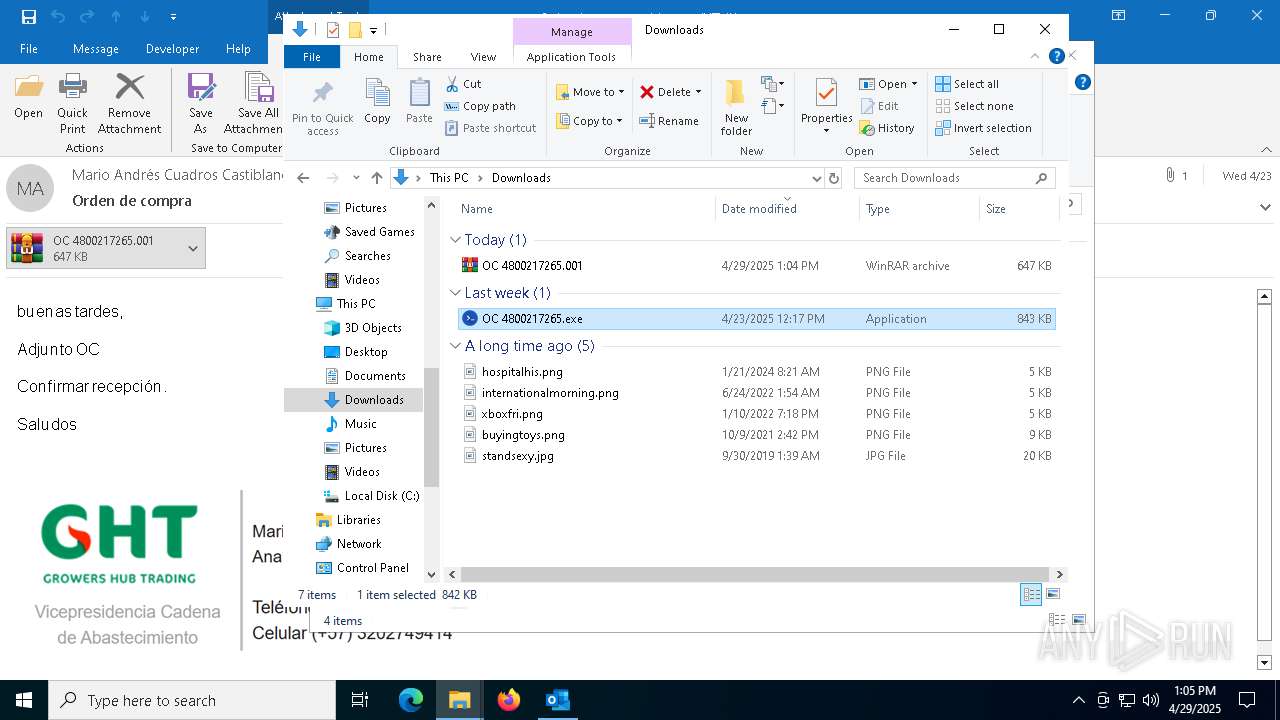Open the Explorer File menu

(312, 57)
